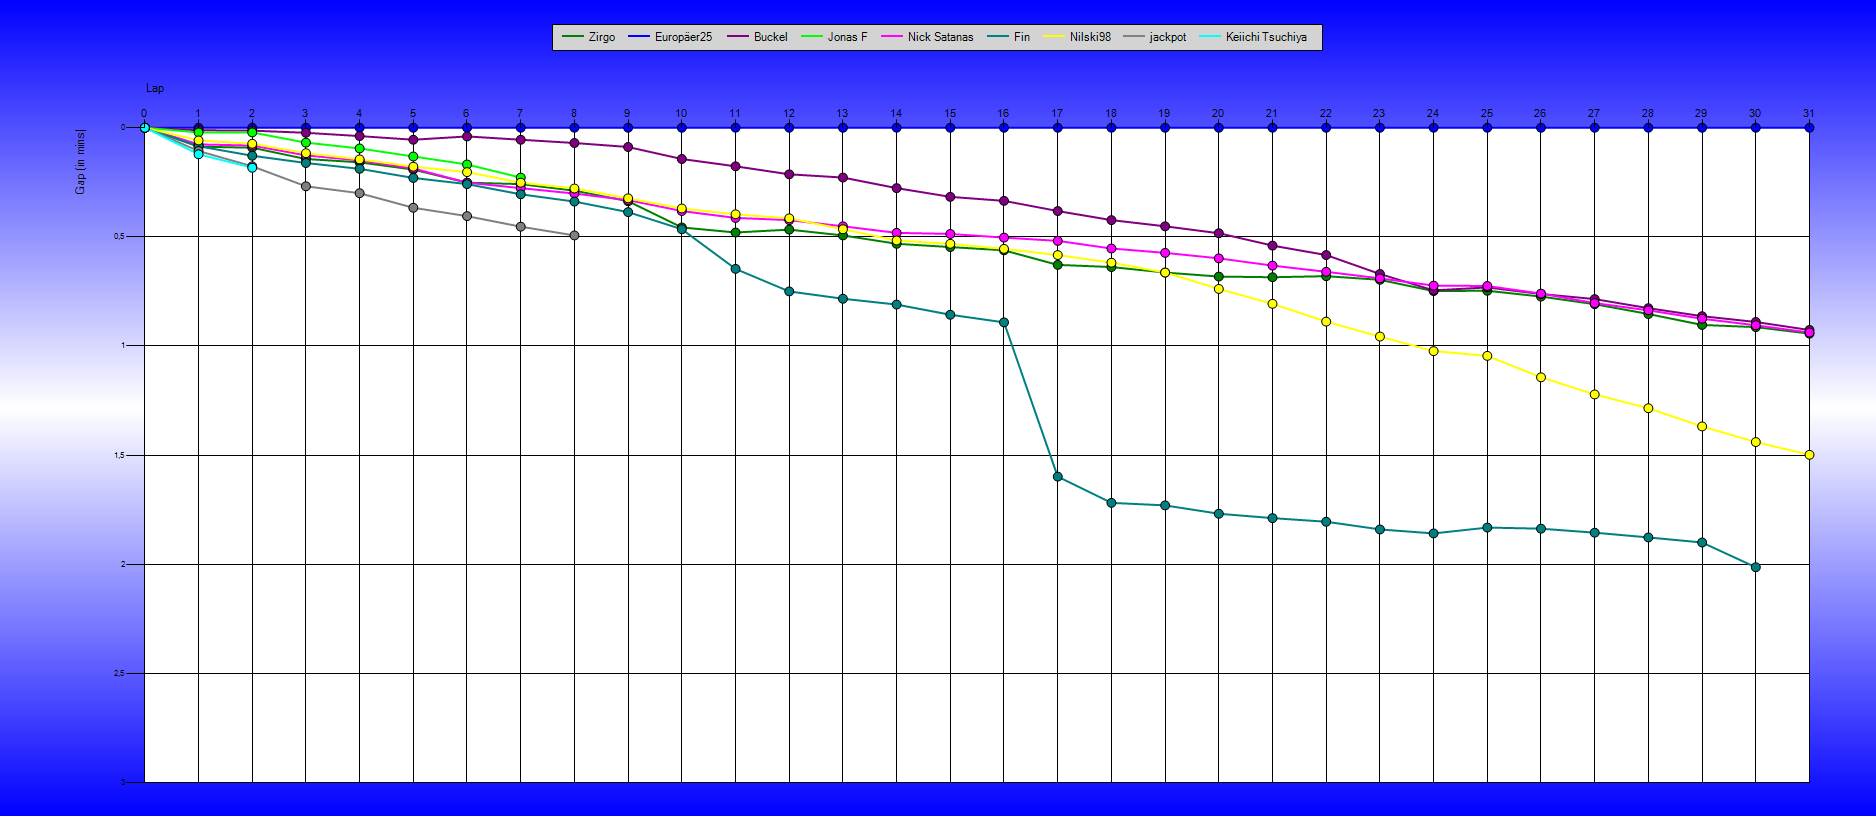The height and width of the screenshot is (816, 1876).
Task: Click the purple Buckel data point at lap 10
Action: tap(682, 159)
